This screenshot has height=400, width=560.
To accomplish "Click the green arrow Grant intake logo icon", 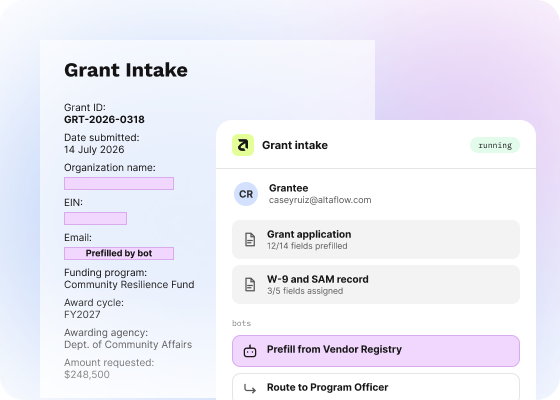I will point(243,145).
